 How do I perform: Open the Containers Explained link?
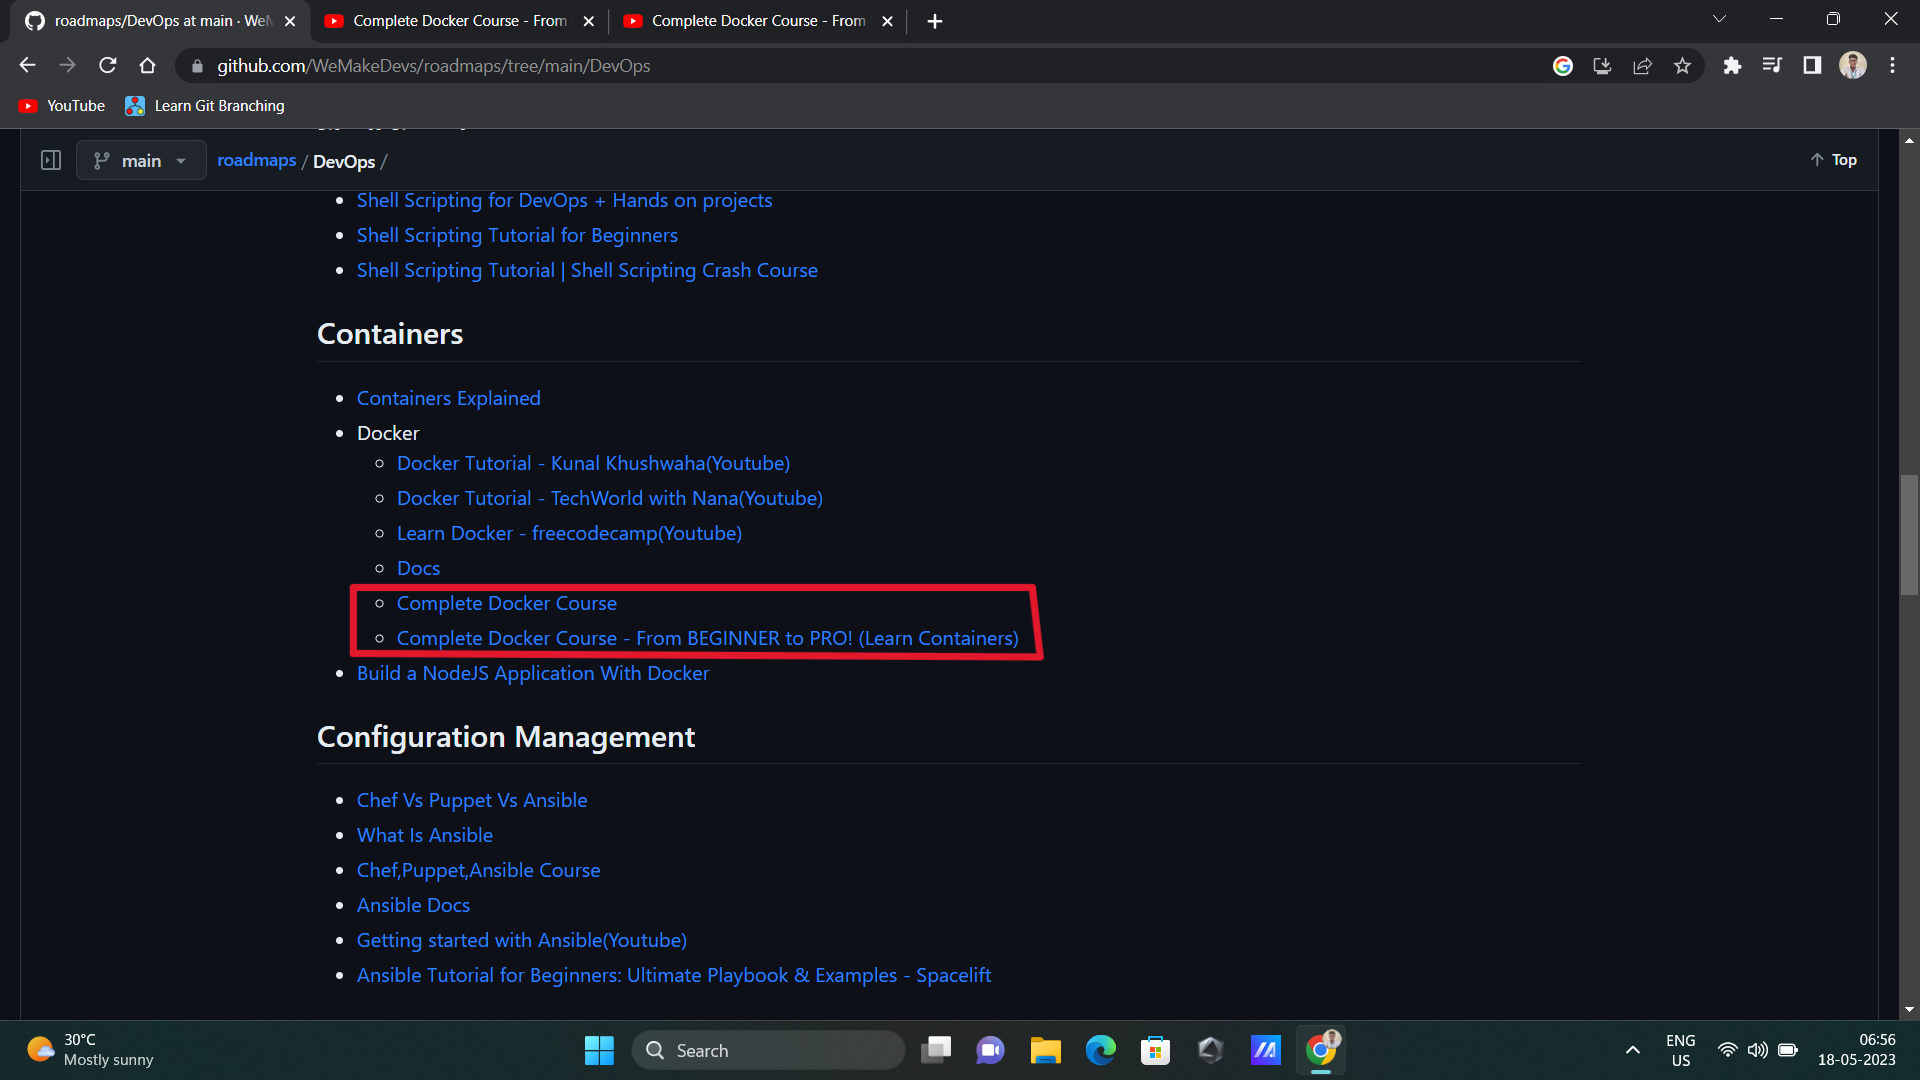[x=448, y=397]
